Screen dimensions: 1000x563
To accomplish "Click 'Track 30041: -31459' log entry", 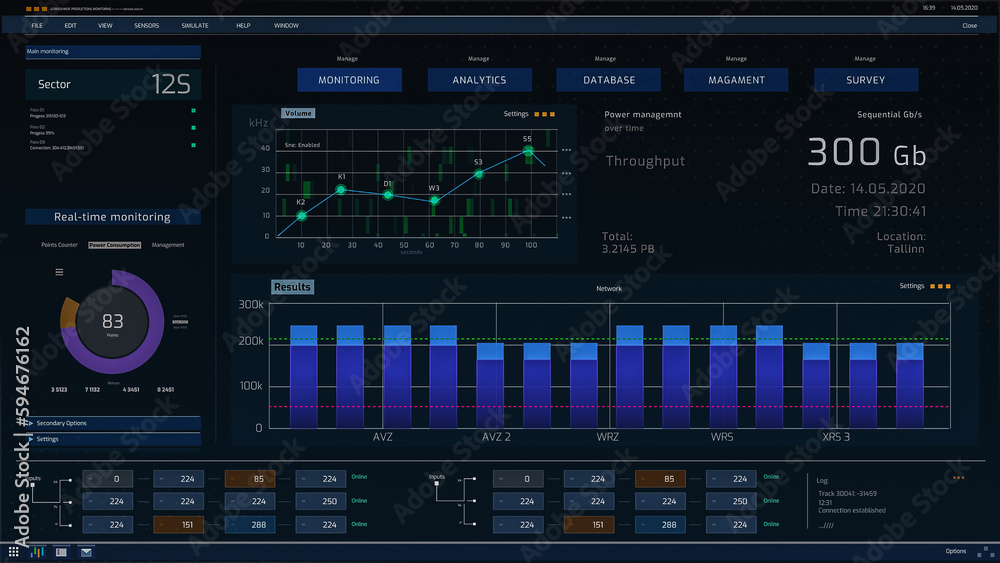I will point(848,494).
